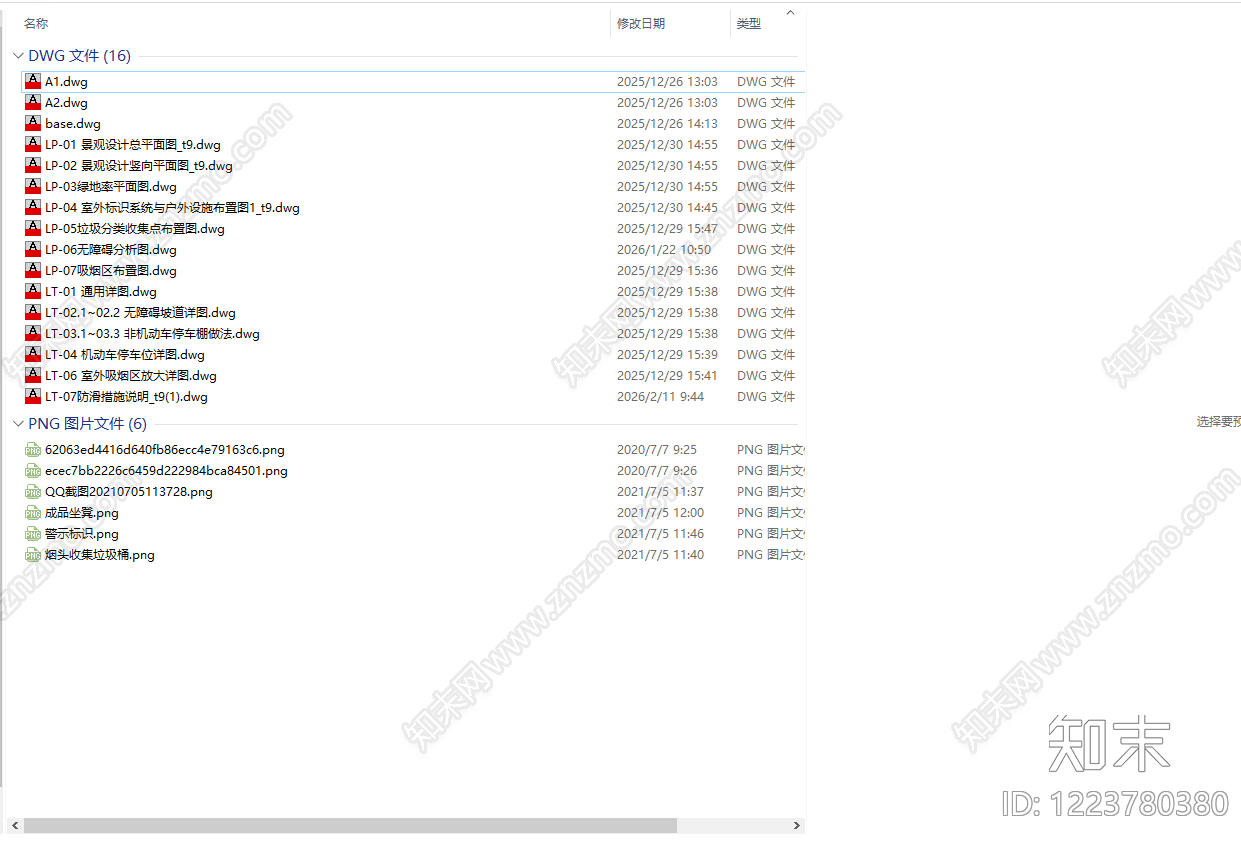1241x843 pixels.
Task: Sort files by 修改日期 column header
Action: coord(641,24)
